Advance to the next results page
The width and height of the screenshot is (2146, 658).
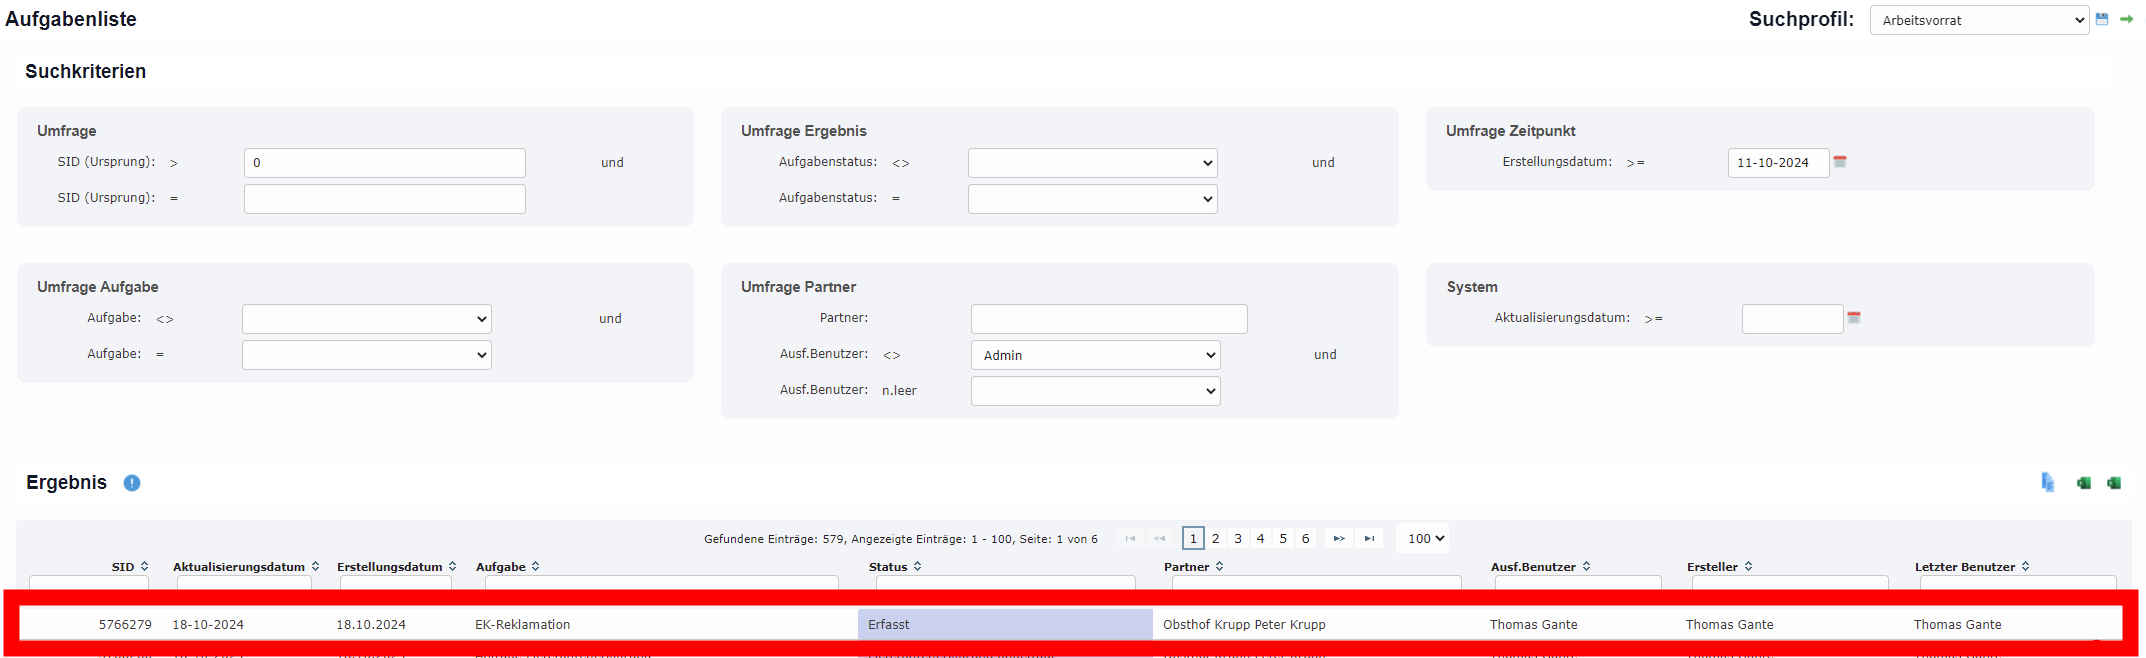(1338, 539)
